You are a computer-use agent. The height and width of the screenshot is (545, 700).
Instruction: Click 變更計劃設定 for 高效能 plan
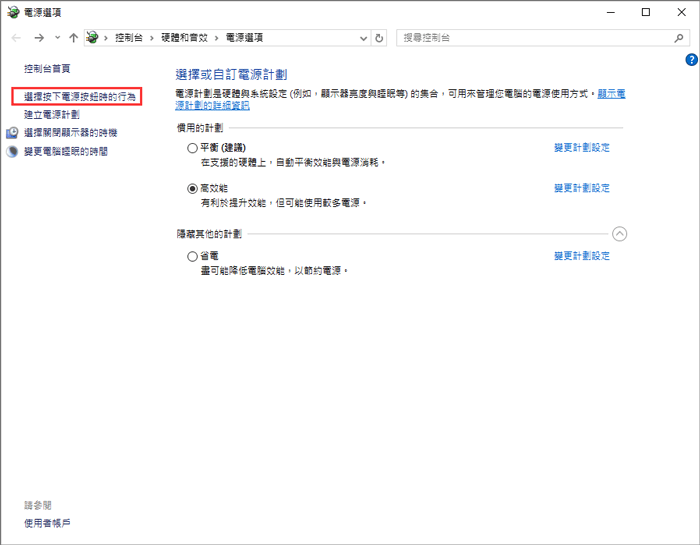[581, 188]
